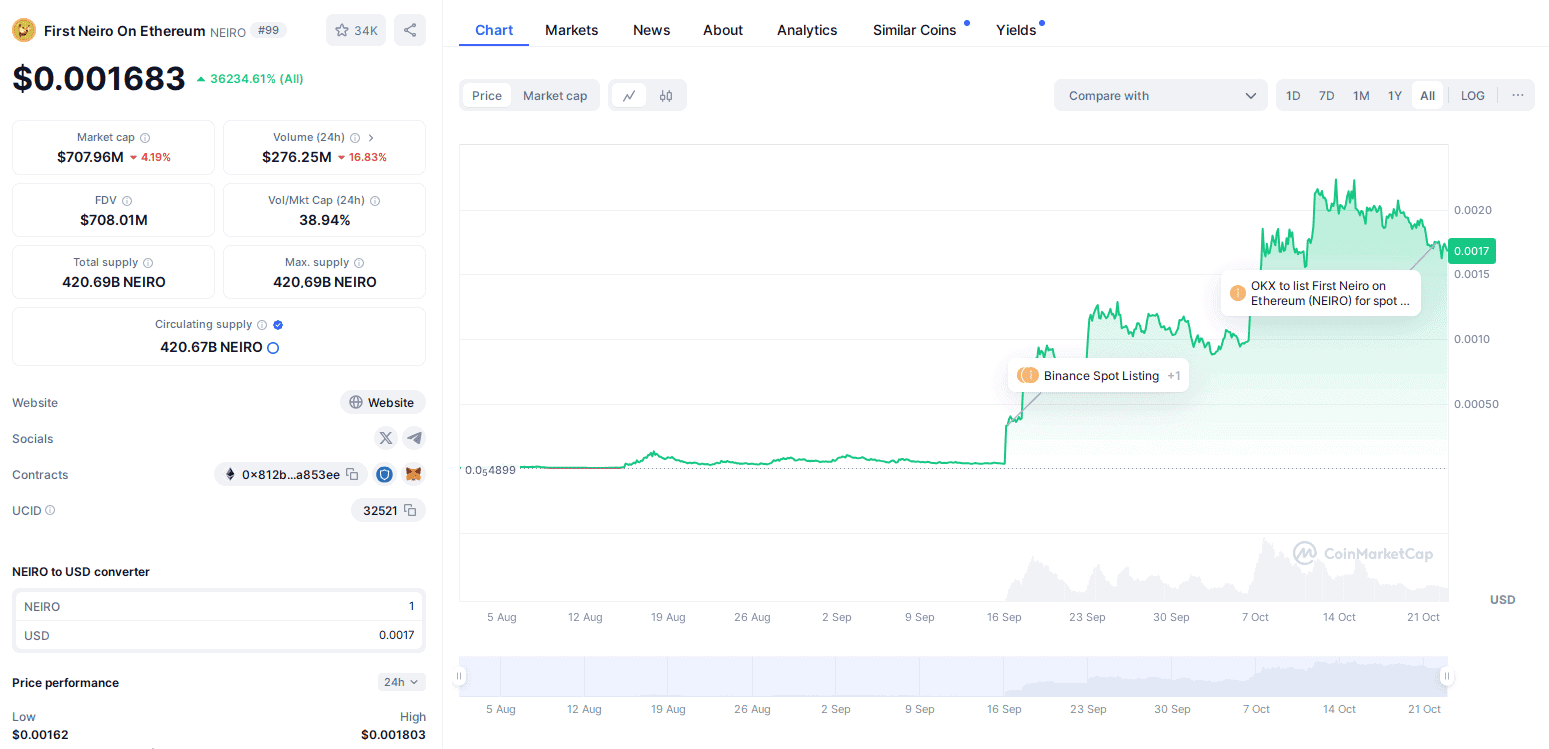The image size is (1549, 749).
Task: Select Market cap chart toggle
Action: (x=555, y=96)
